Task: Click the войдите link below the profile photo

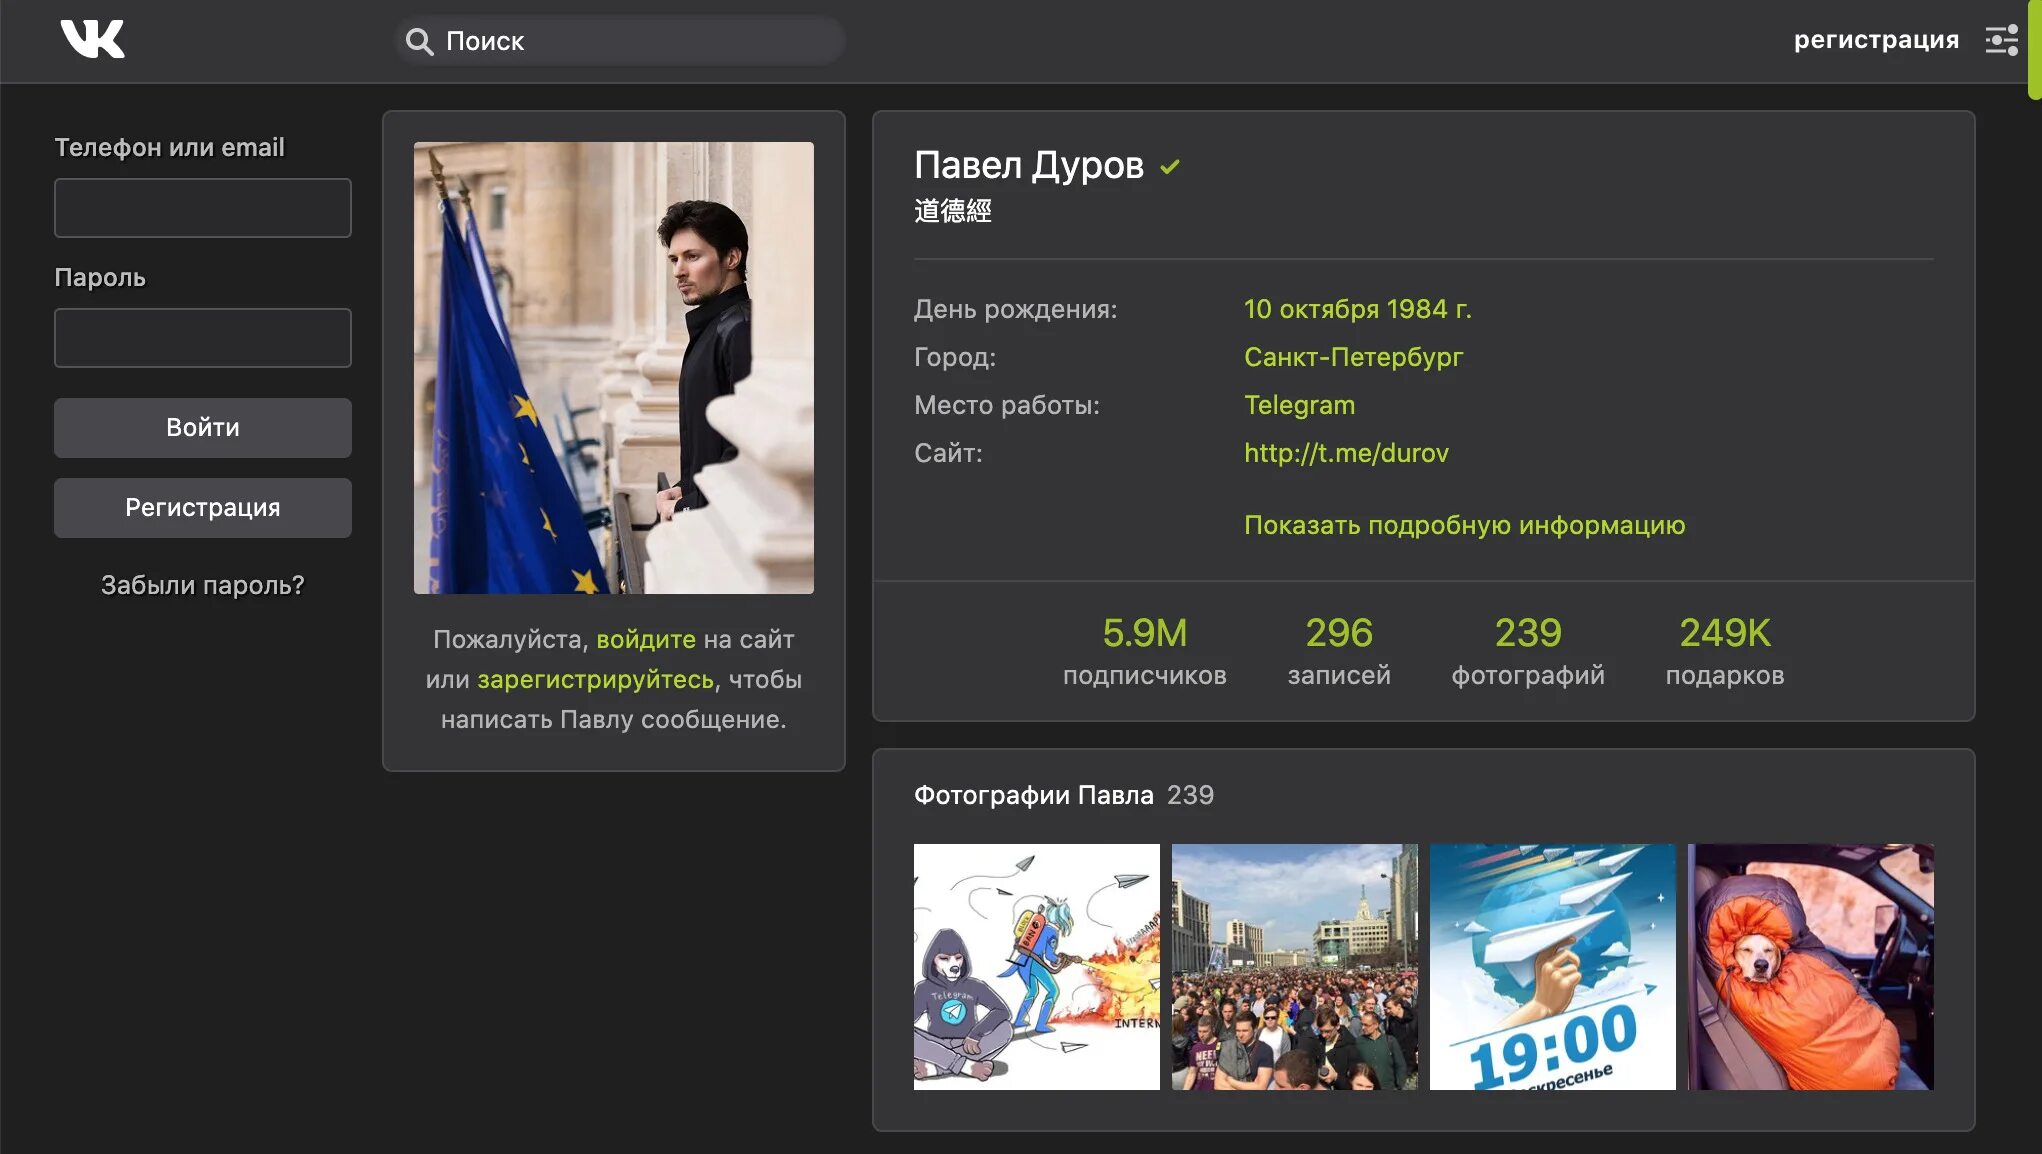Action: click(x=646, y=639)
